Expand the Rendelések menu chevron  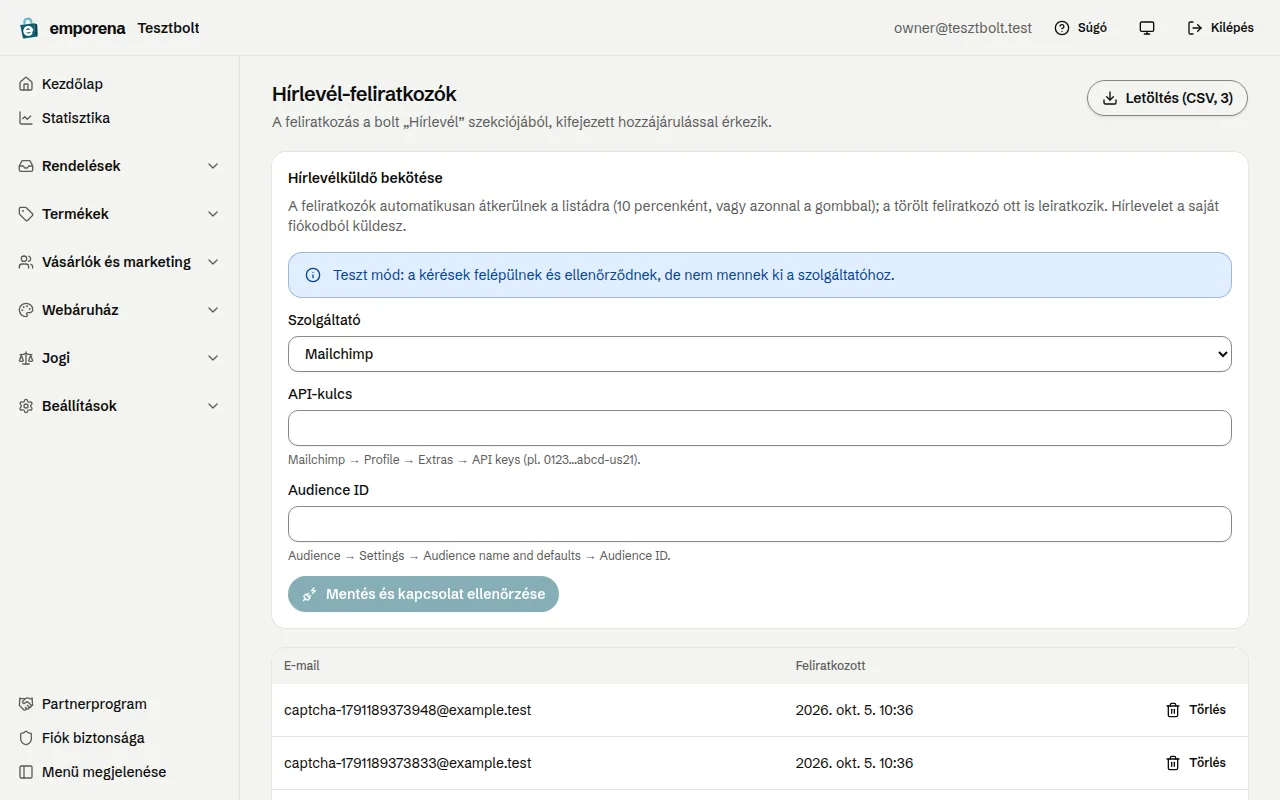(x=213, y=166)
